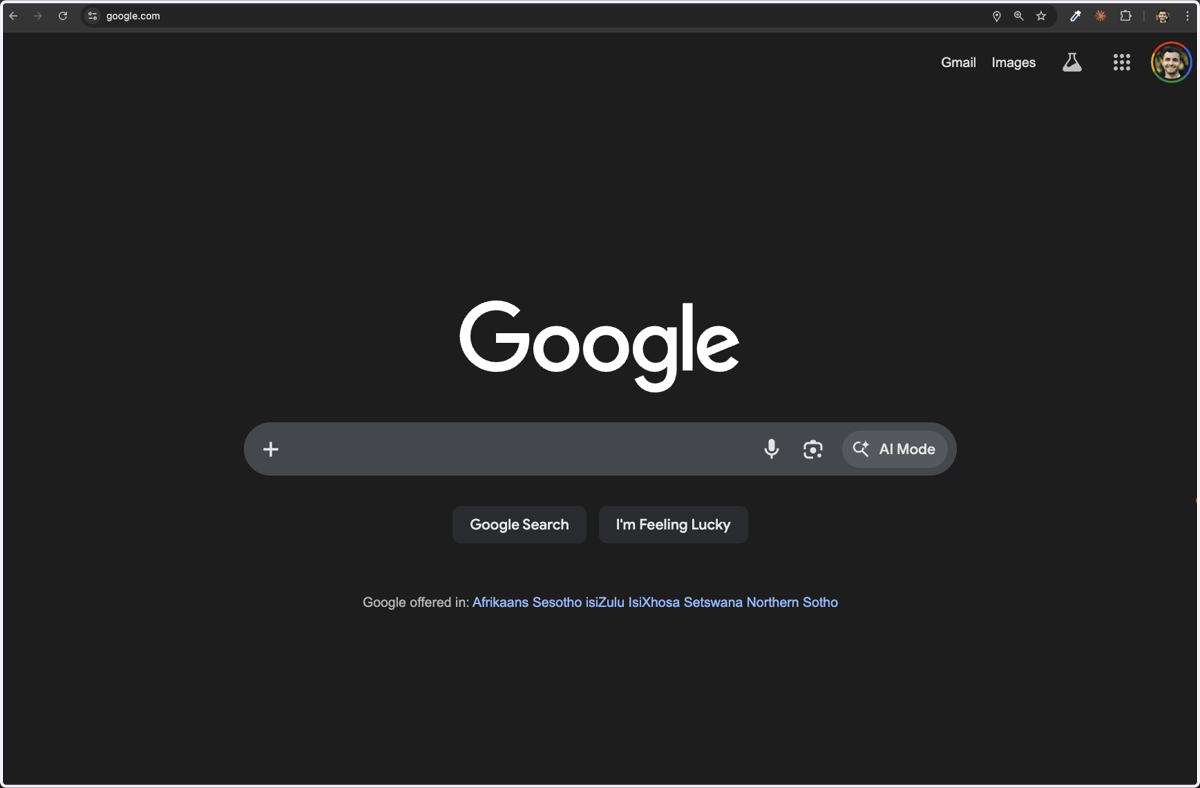Activate the eyedropper color picker extension
Image resolution: width=1200 pixels, height=788 pixels.
[x=1076, y=16]
